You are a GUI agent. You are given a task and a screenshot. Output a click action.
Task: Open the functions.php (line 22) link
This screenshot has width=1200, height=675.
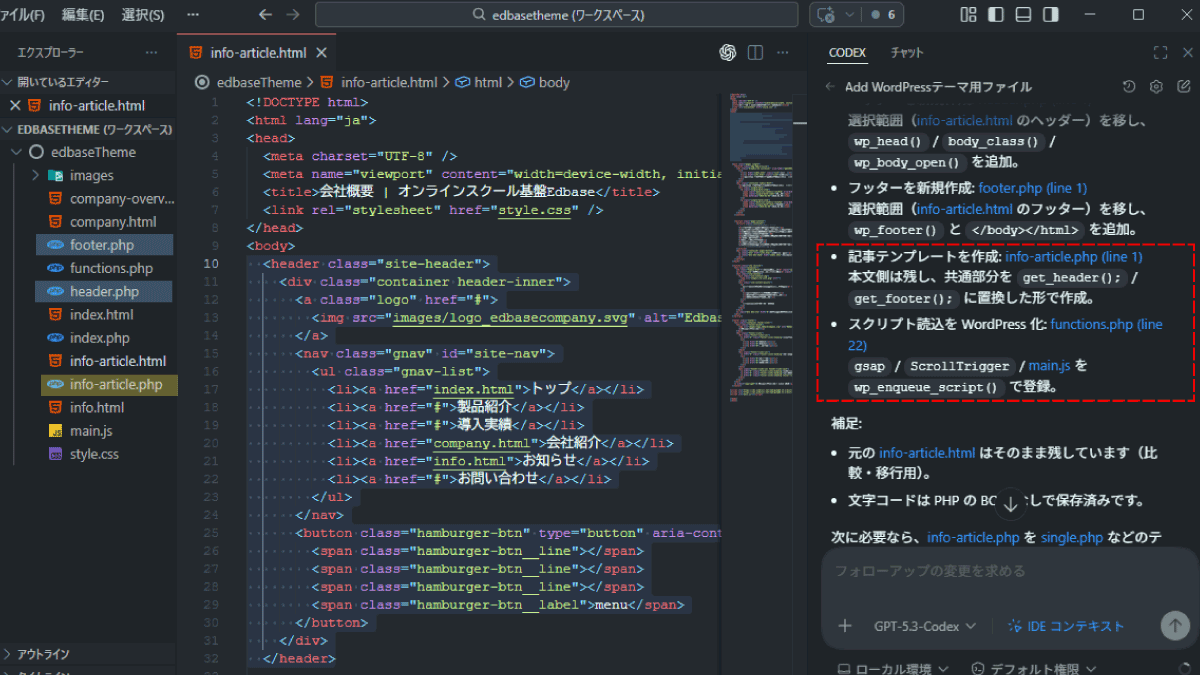[x=1105, y=324]
